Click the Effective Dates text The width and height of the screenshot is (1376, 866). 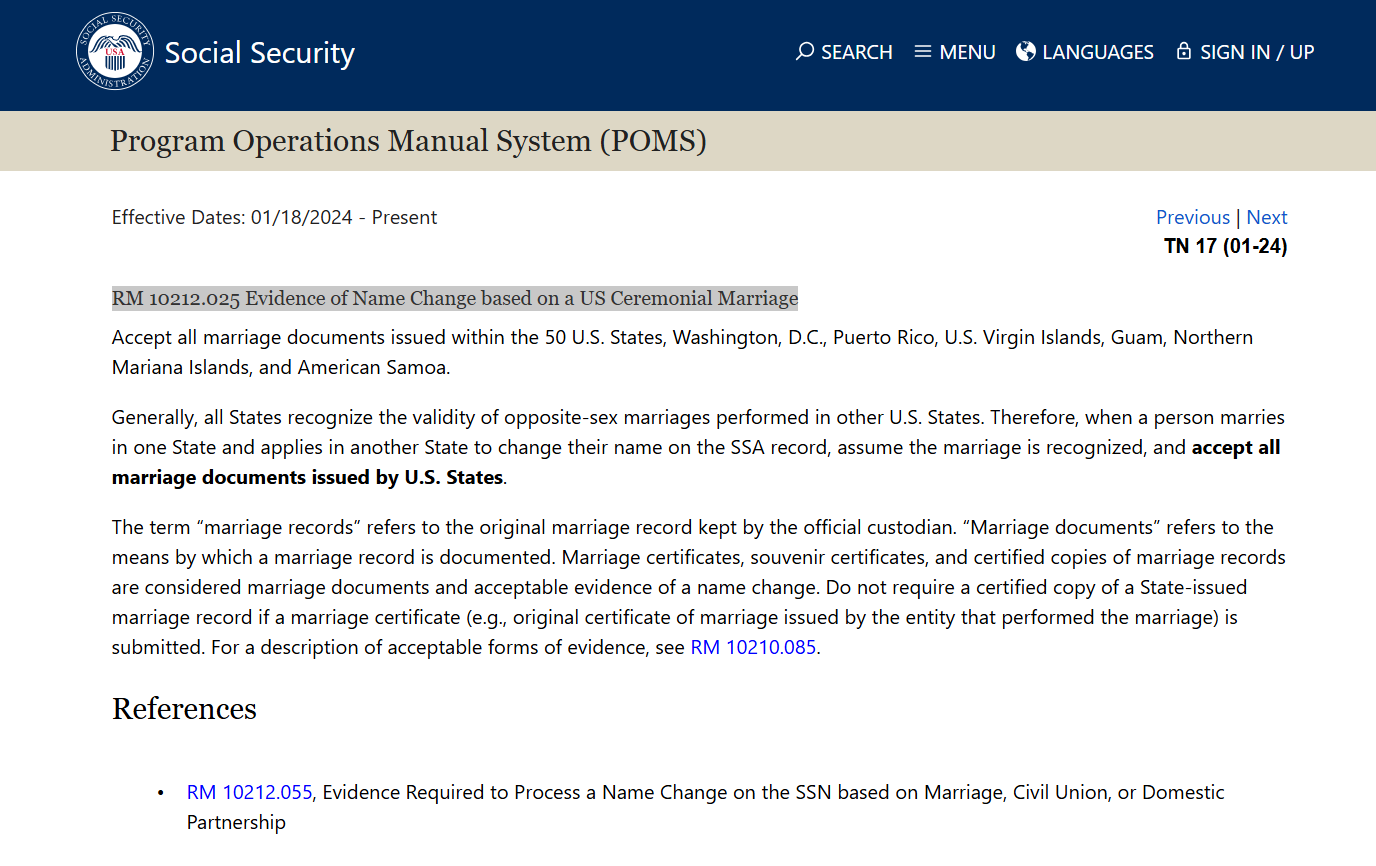coord(274,218)
